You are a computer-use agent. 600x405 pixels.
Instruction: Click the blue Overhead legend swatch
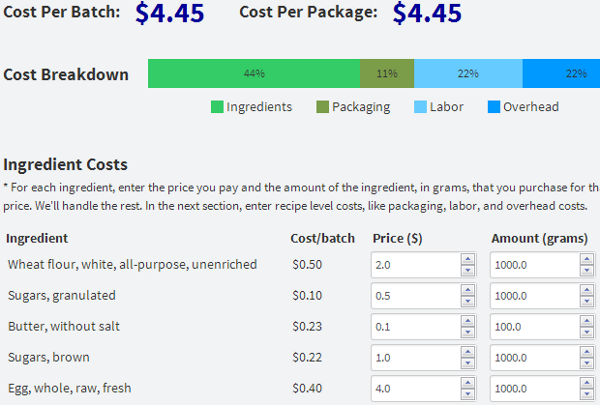(x=494, y=107)
